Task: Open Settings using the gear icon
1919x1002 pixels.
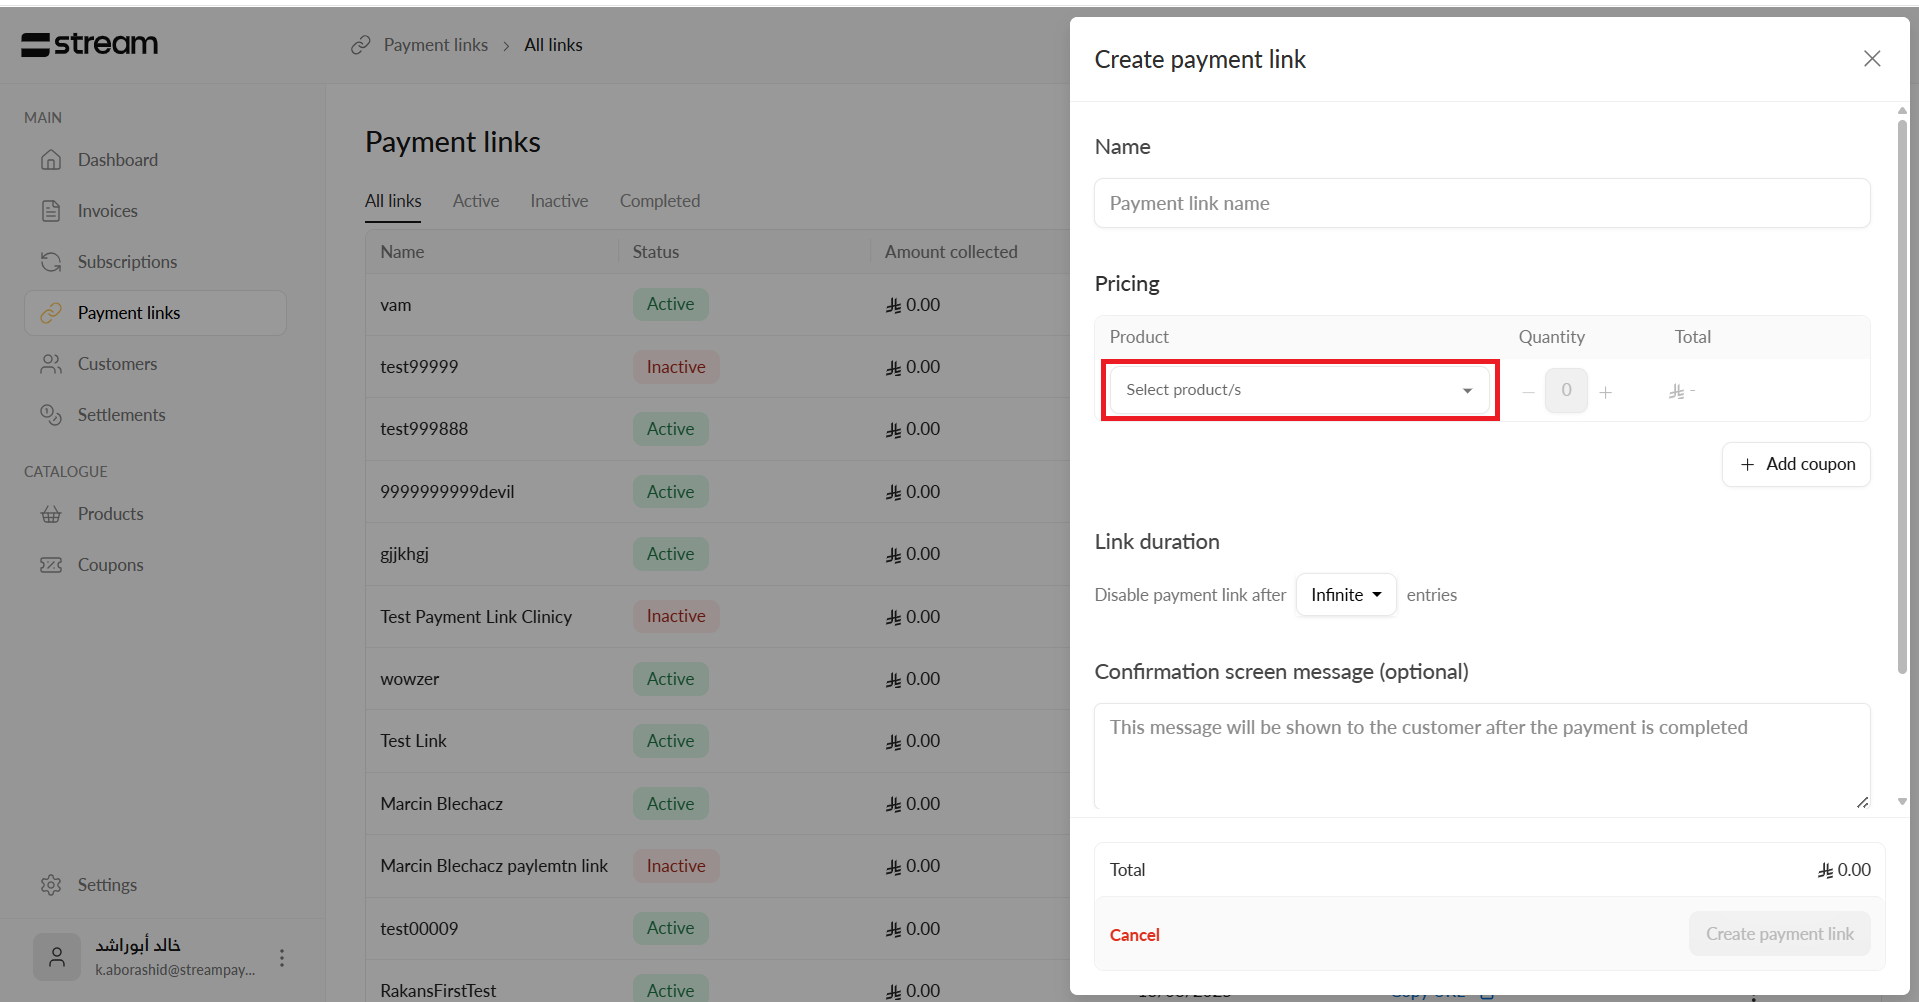Action: pyautogui.click(x=51, y=885)
